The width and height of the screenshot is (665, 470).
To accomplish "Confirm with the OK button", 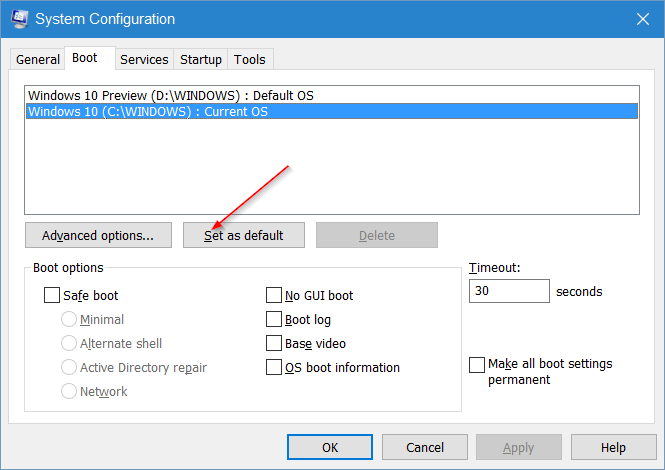I will pos(330,447).
